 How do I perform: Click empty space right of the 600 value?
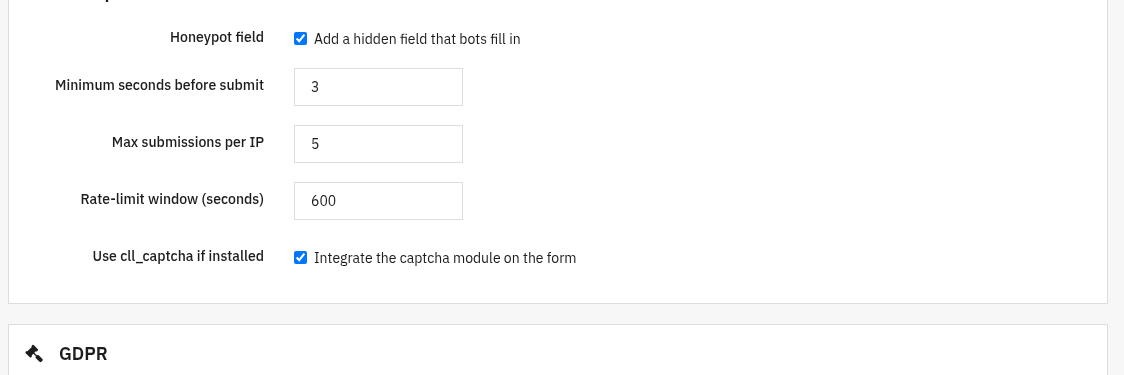click(401, 201)
